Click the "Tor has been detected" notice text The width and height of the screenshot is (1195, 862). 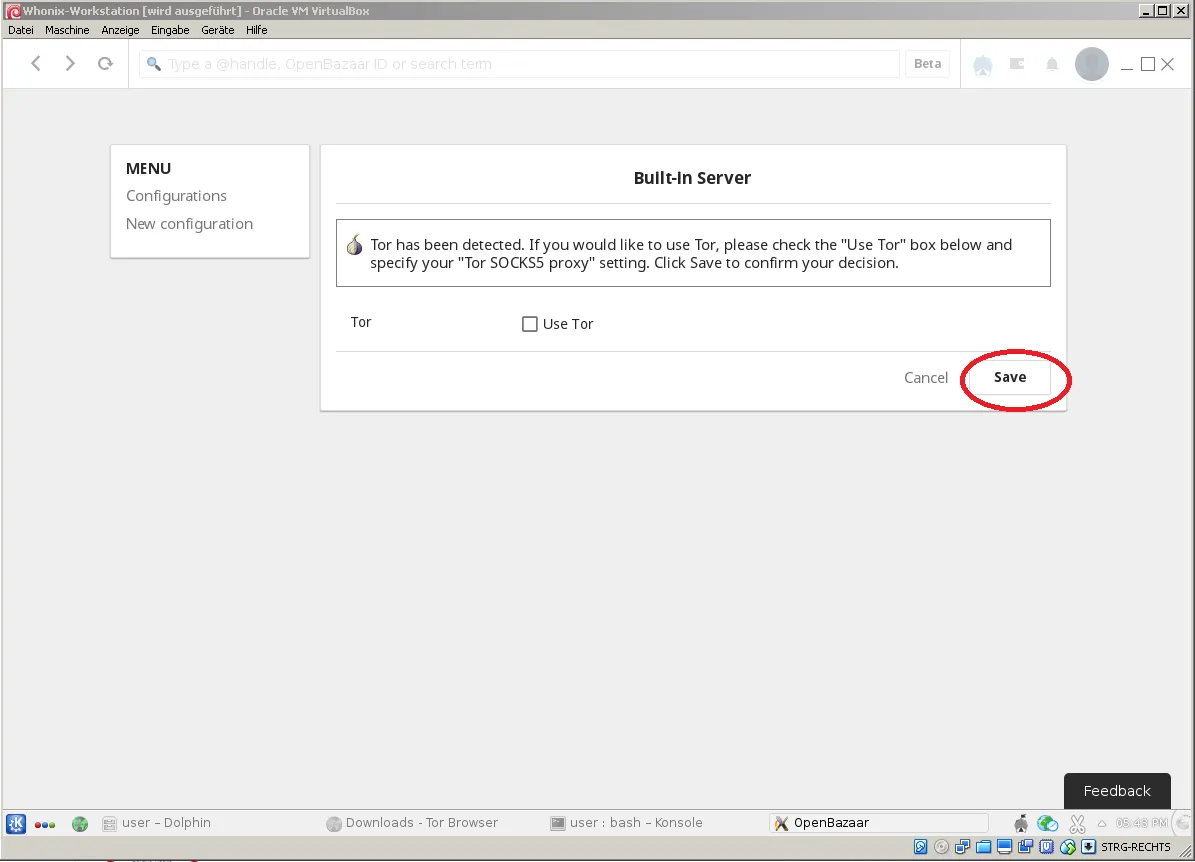click(691, 254)
